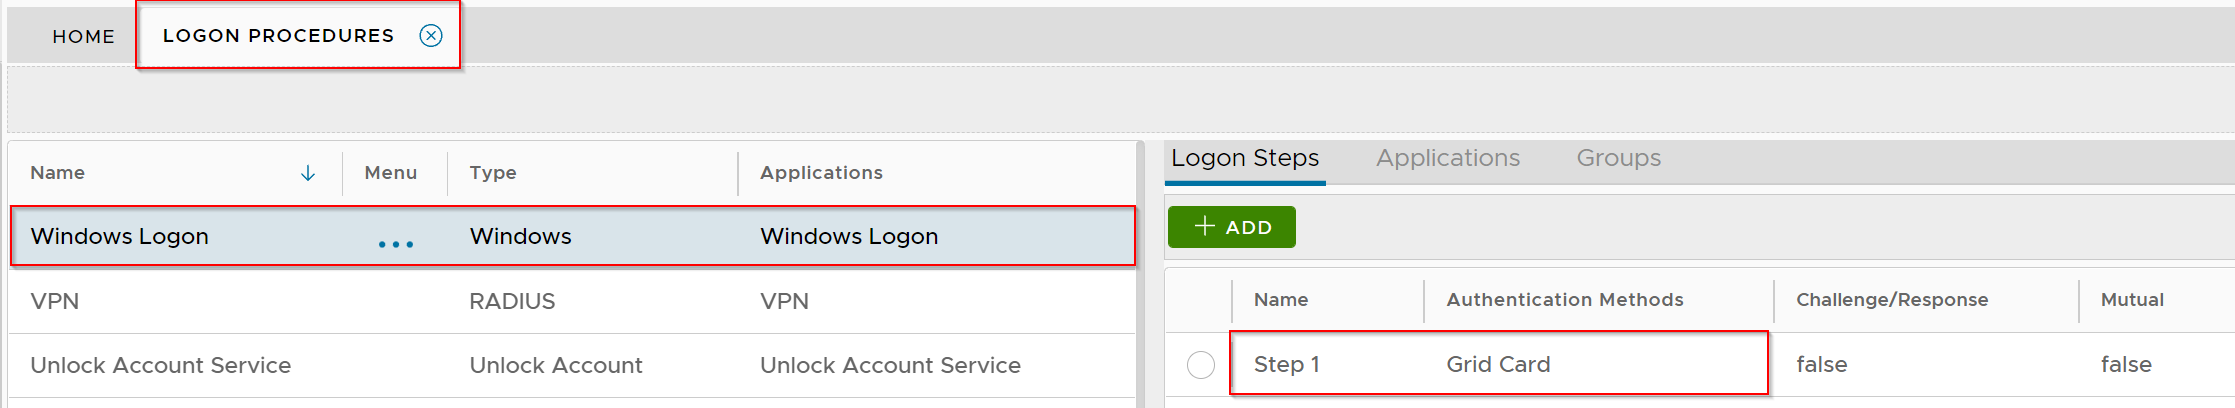Select the Step 1 radio button
Screen dimensions: 2235x408
[1201, 365]
